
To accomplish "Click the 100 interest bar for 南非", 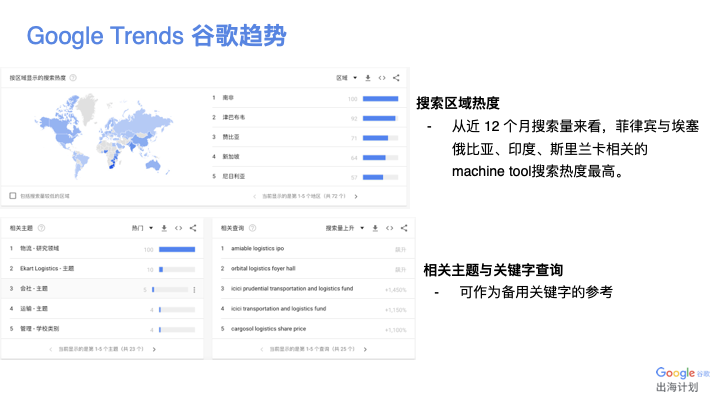I will (x=381, y=99).
